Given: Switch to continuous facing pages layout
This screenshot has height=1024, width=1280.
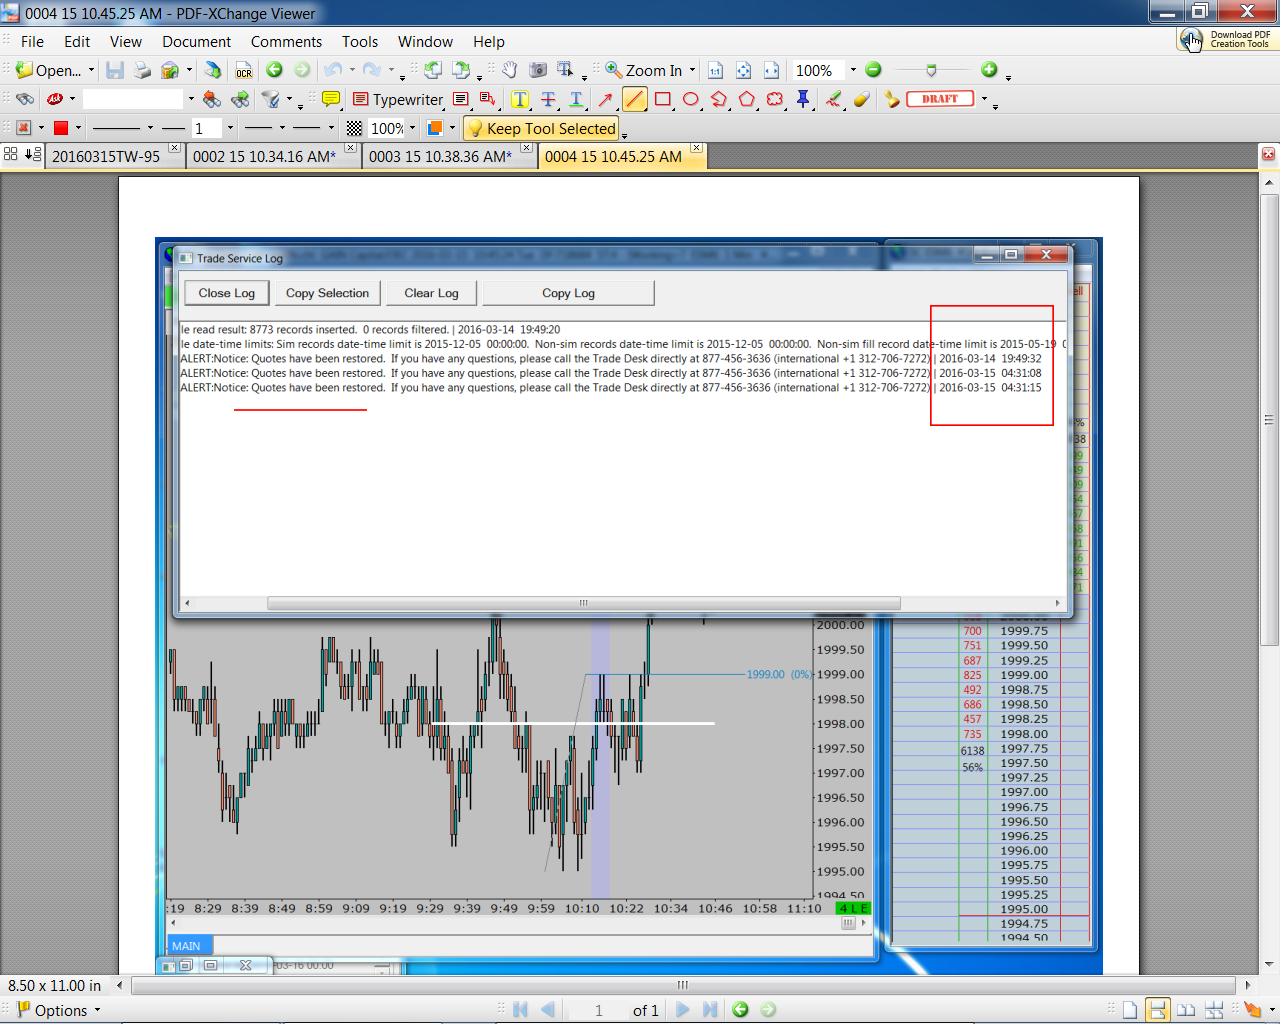Looking at the screenshot, I should (x=1214, y=1010).
